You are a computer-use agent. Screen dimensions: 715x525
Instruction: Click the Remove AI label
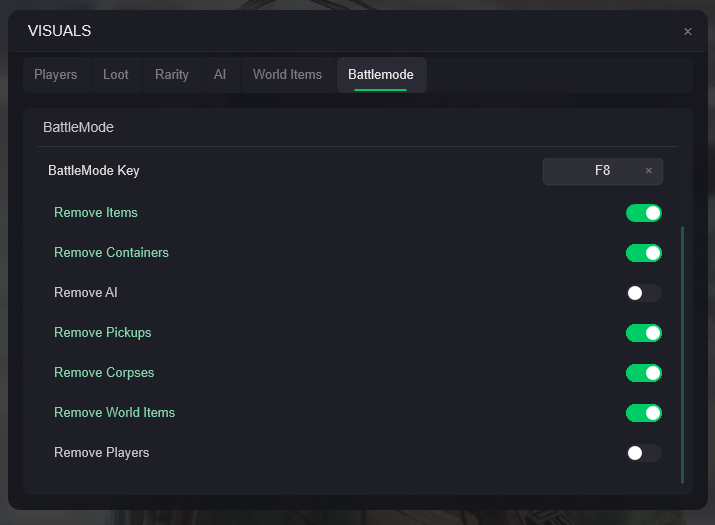tap(86, 293)
